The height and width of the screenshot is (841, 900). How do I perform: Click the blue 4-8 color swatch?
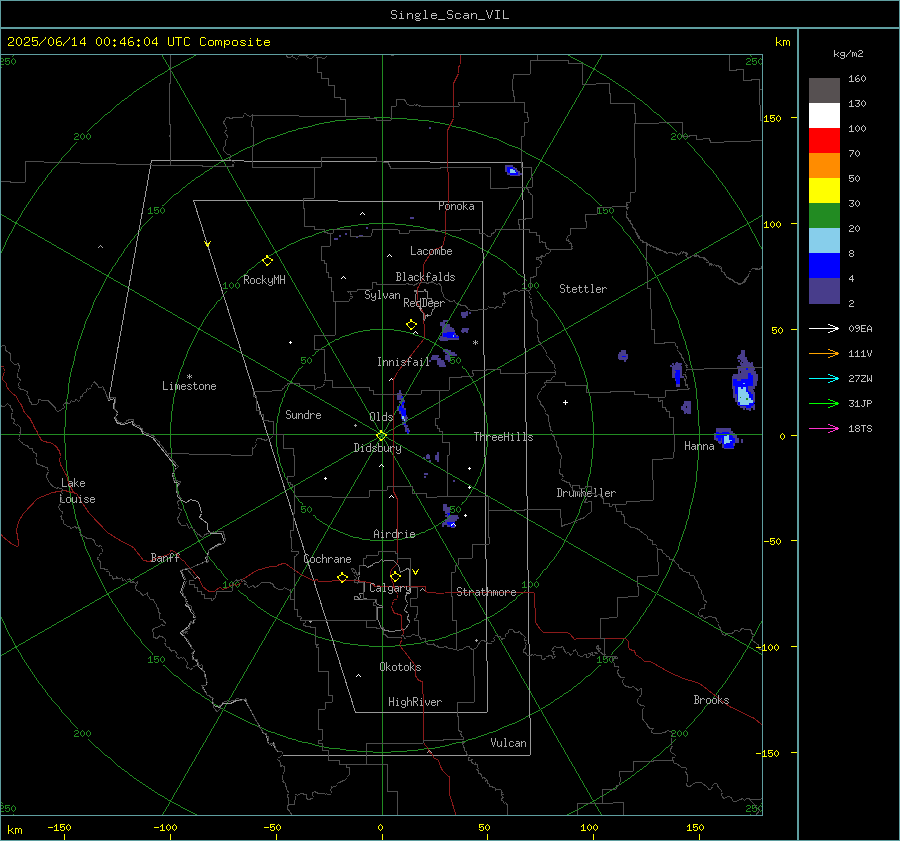pyautogui.click(x=824, y=266)
